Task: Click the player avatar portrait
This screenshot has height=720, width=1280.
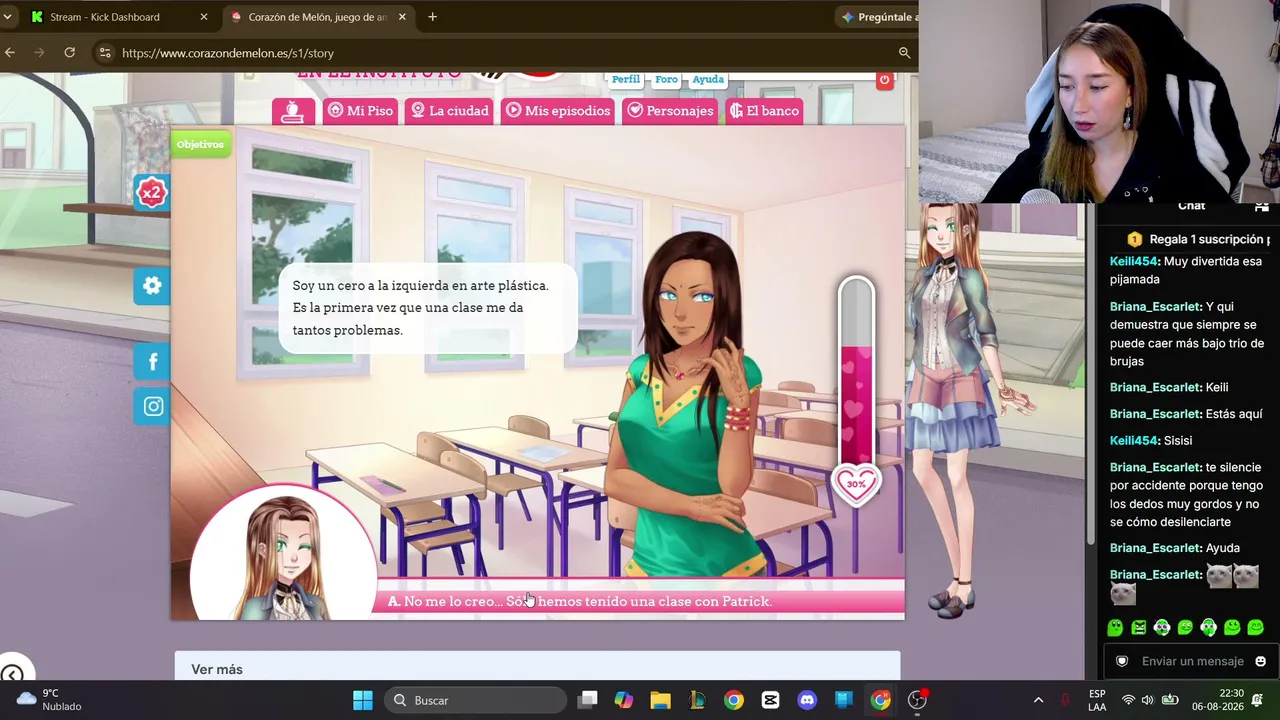Action: (284, 552)
